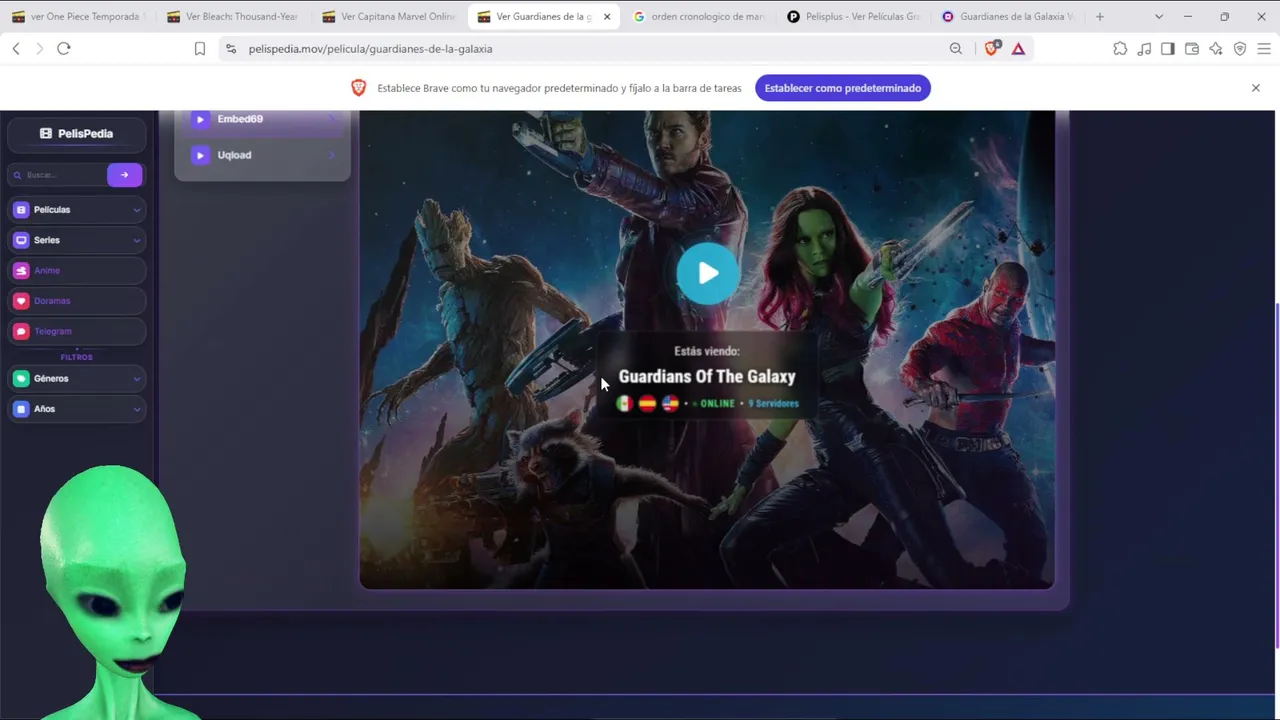Toggle the browser sidebar panel

coord(1168,49)
